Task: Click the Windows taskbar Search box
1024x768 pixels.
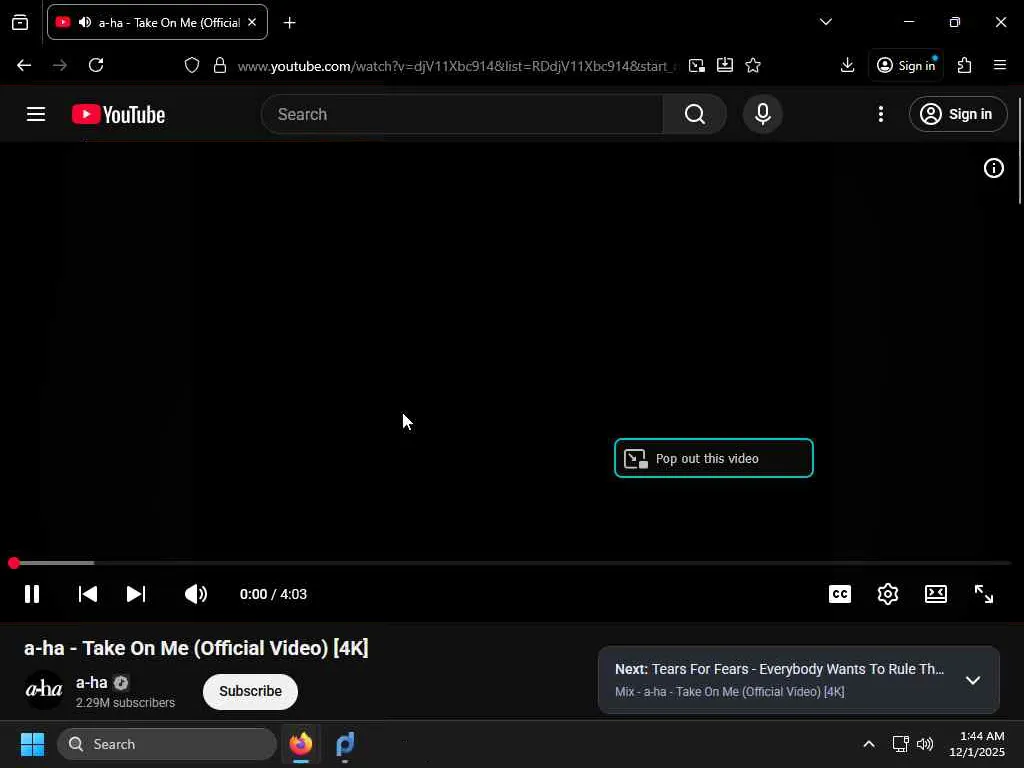Action: pyautogui.click(x=167, y=744)
